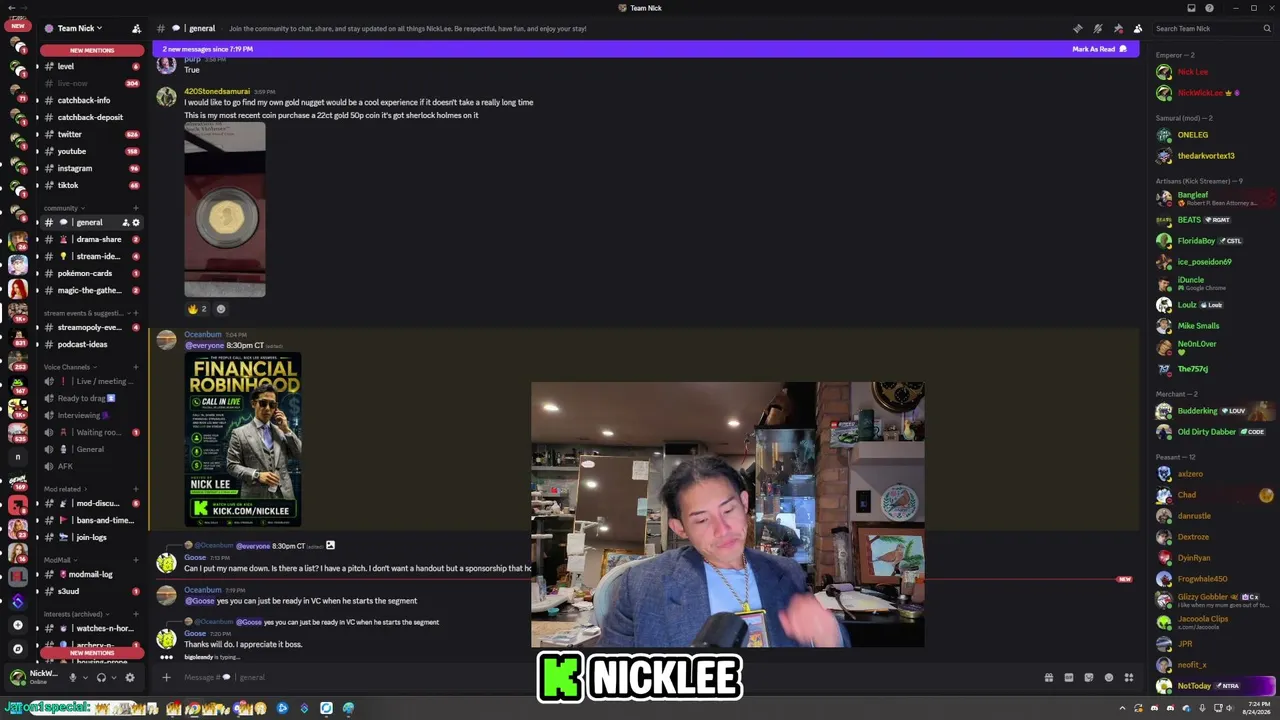The image size is (1280, 720).
Task: Jump to bottom NEW MENTIONS in channel list
Action: (x=92, y=653)
